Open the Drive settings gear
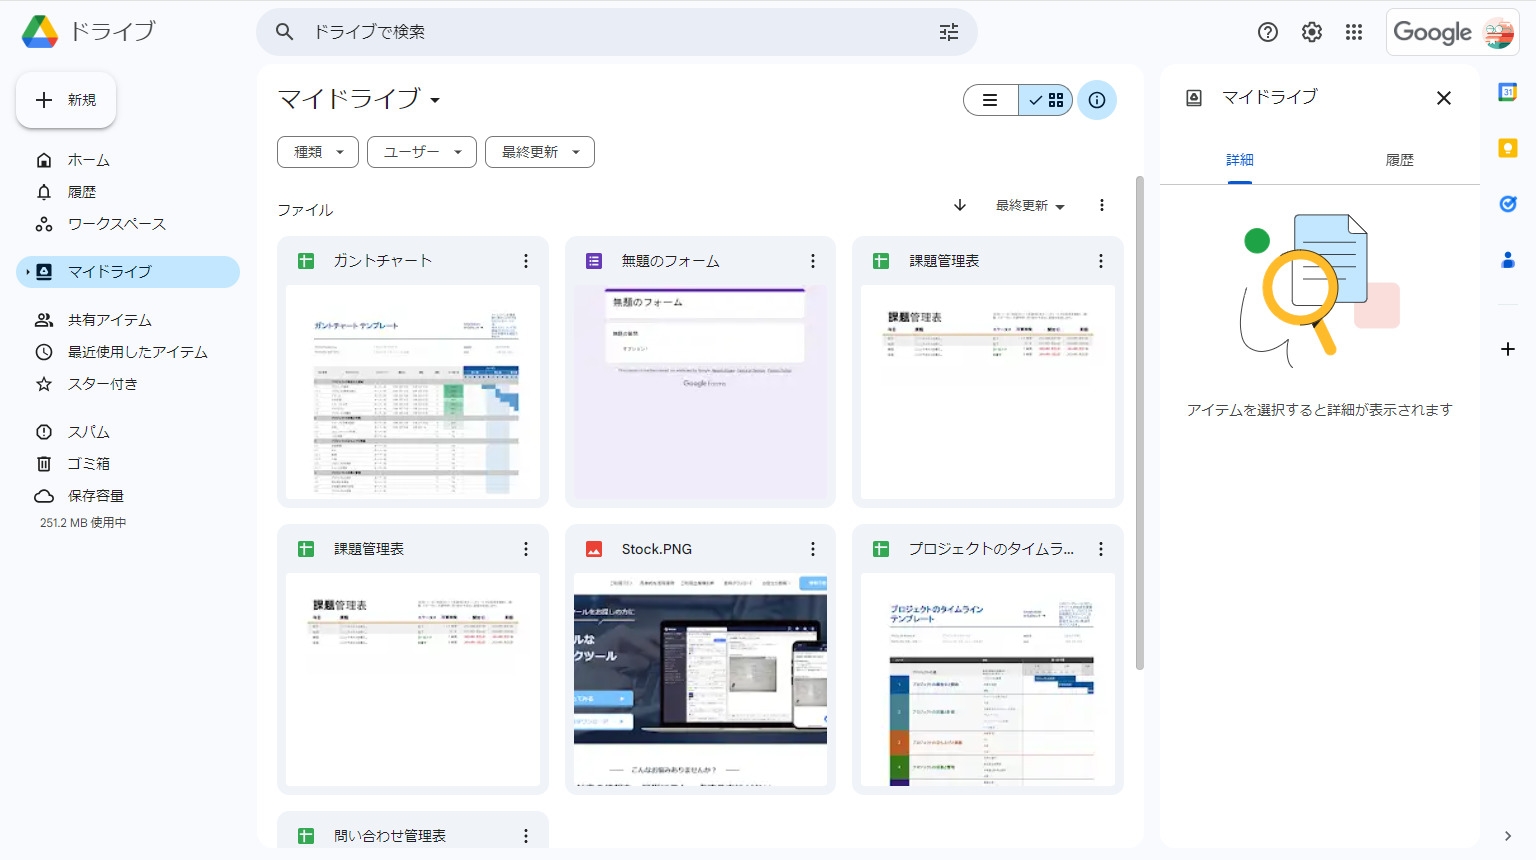Image resolution: width=1536 pixels, height=860 pixels. (x=1311, y=32)
